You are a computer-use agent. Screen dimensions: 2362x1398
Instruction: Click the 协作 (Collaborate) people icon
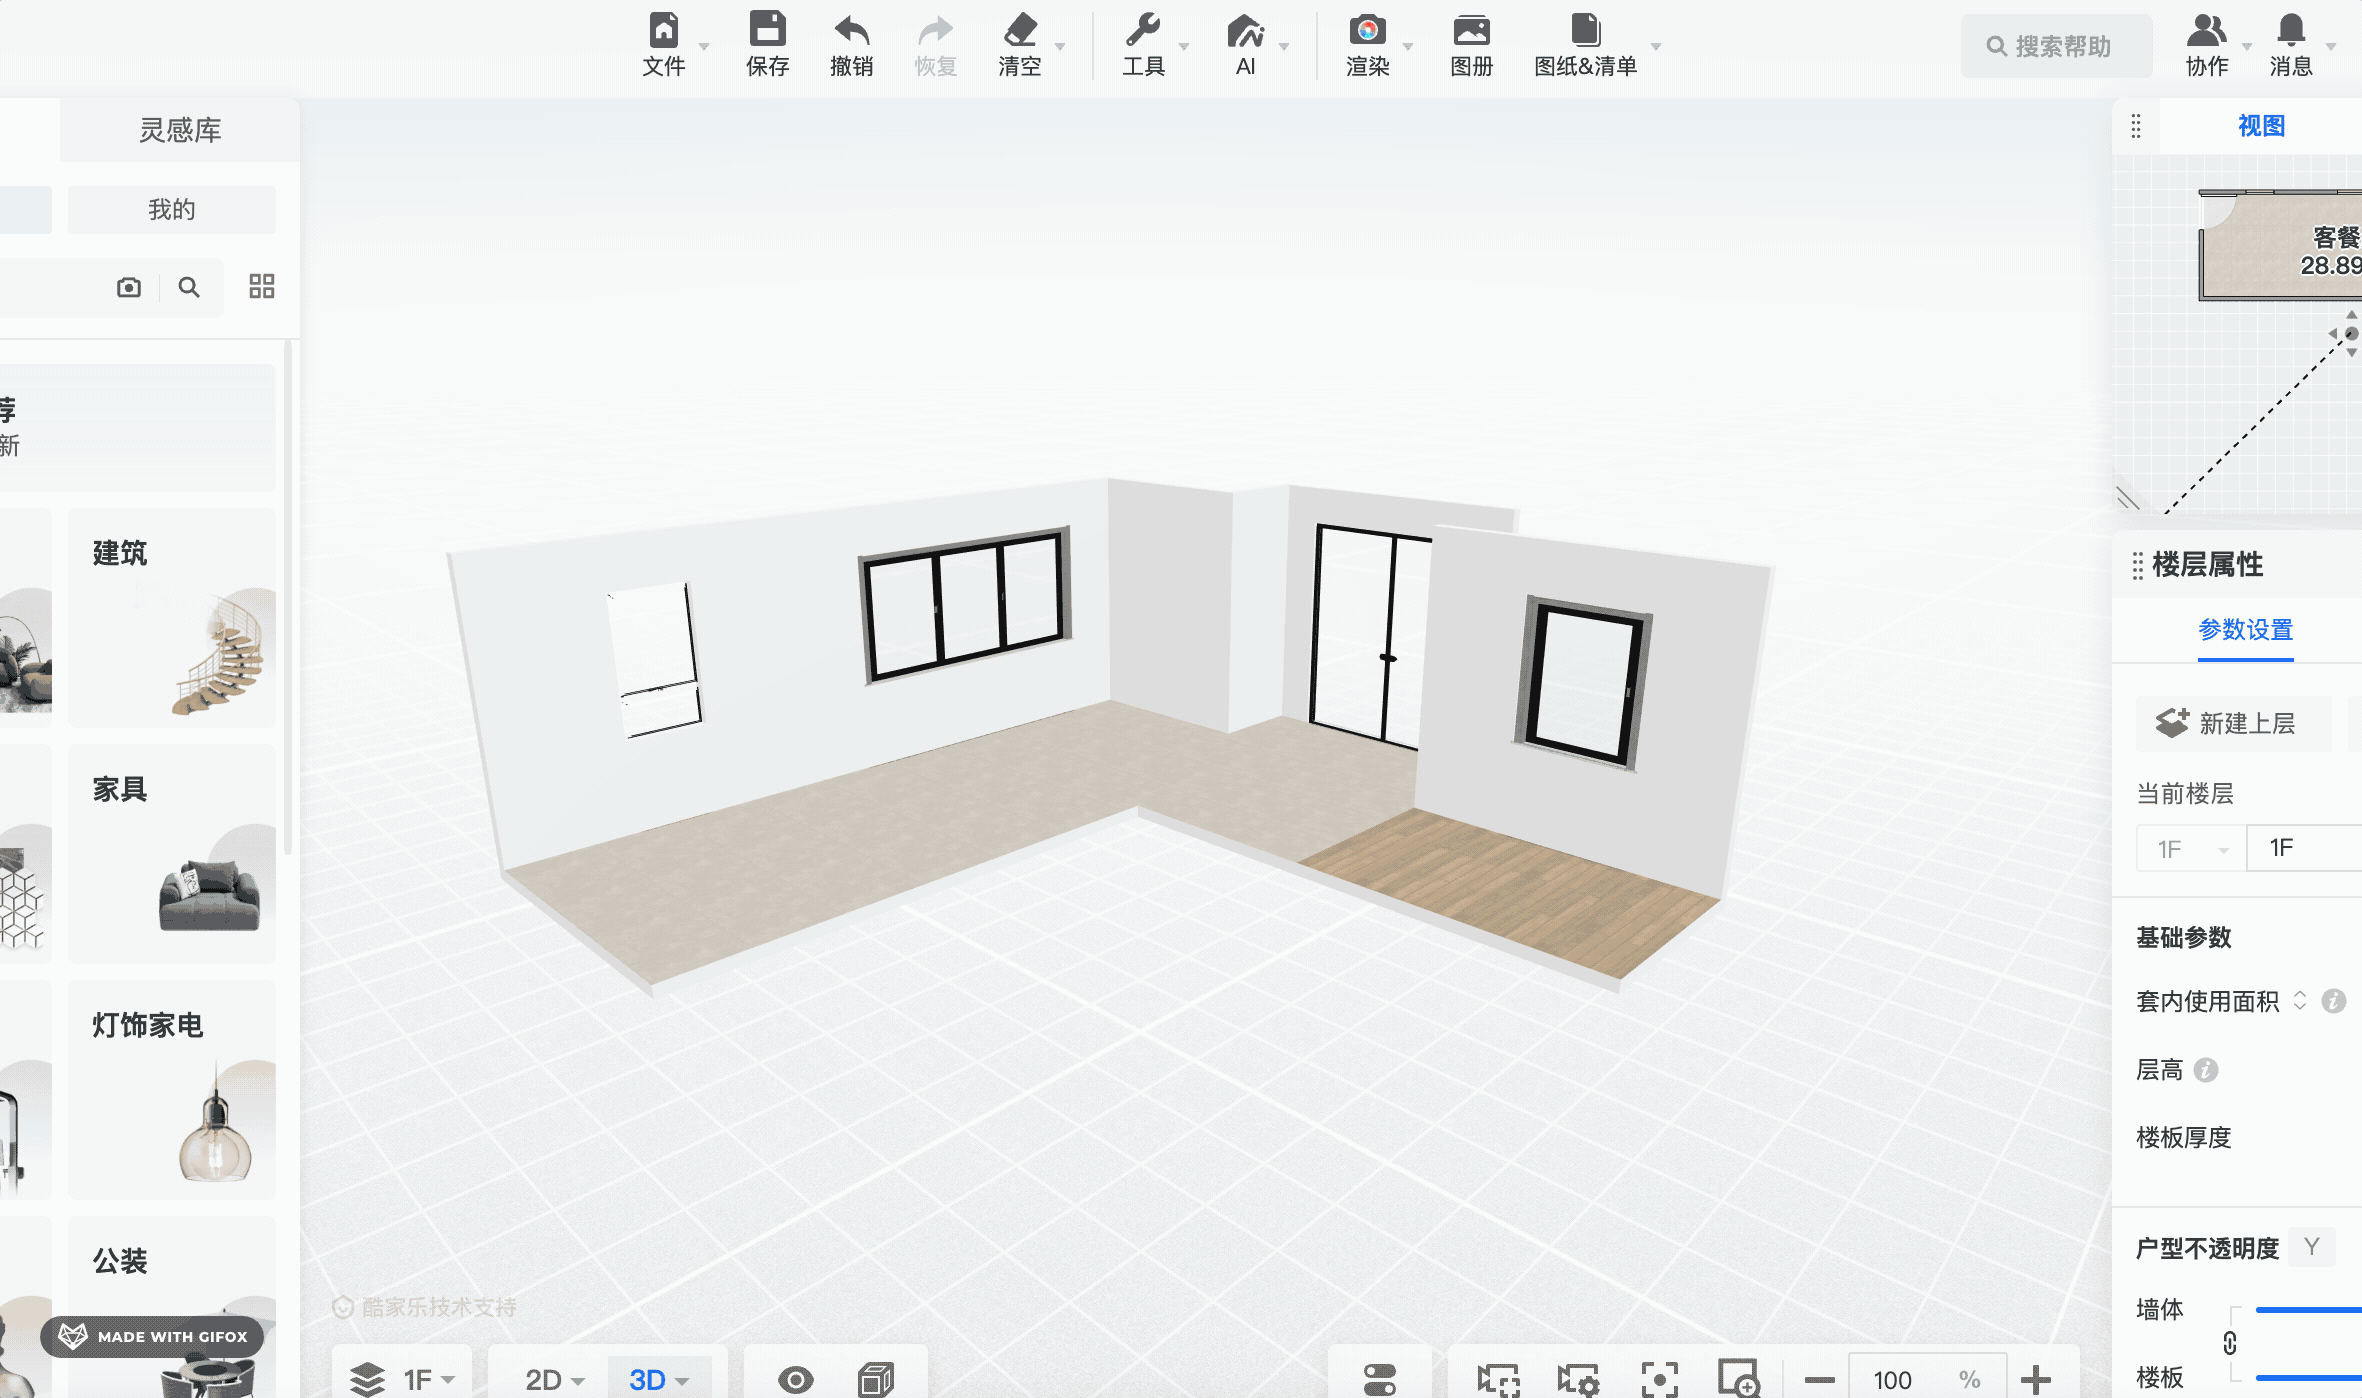[x=2206, y=30]
